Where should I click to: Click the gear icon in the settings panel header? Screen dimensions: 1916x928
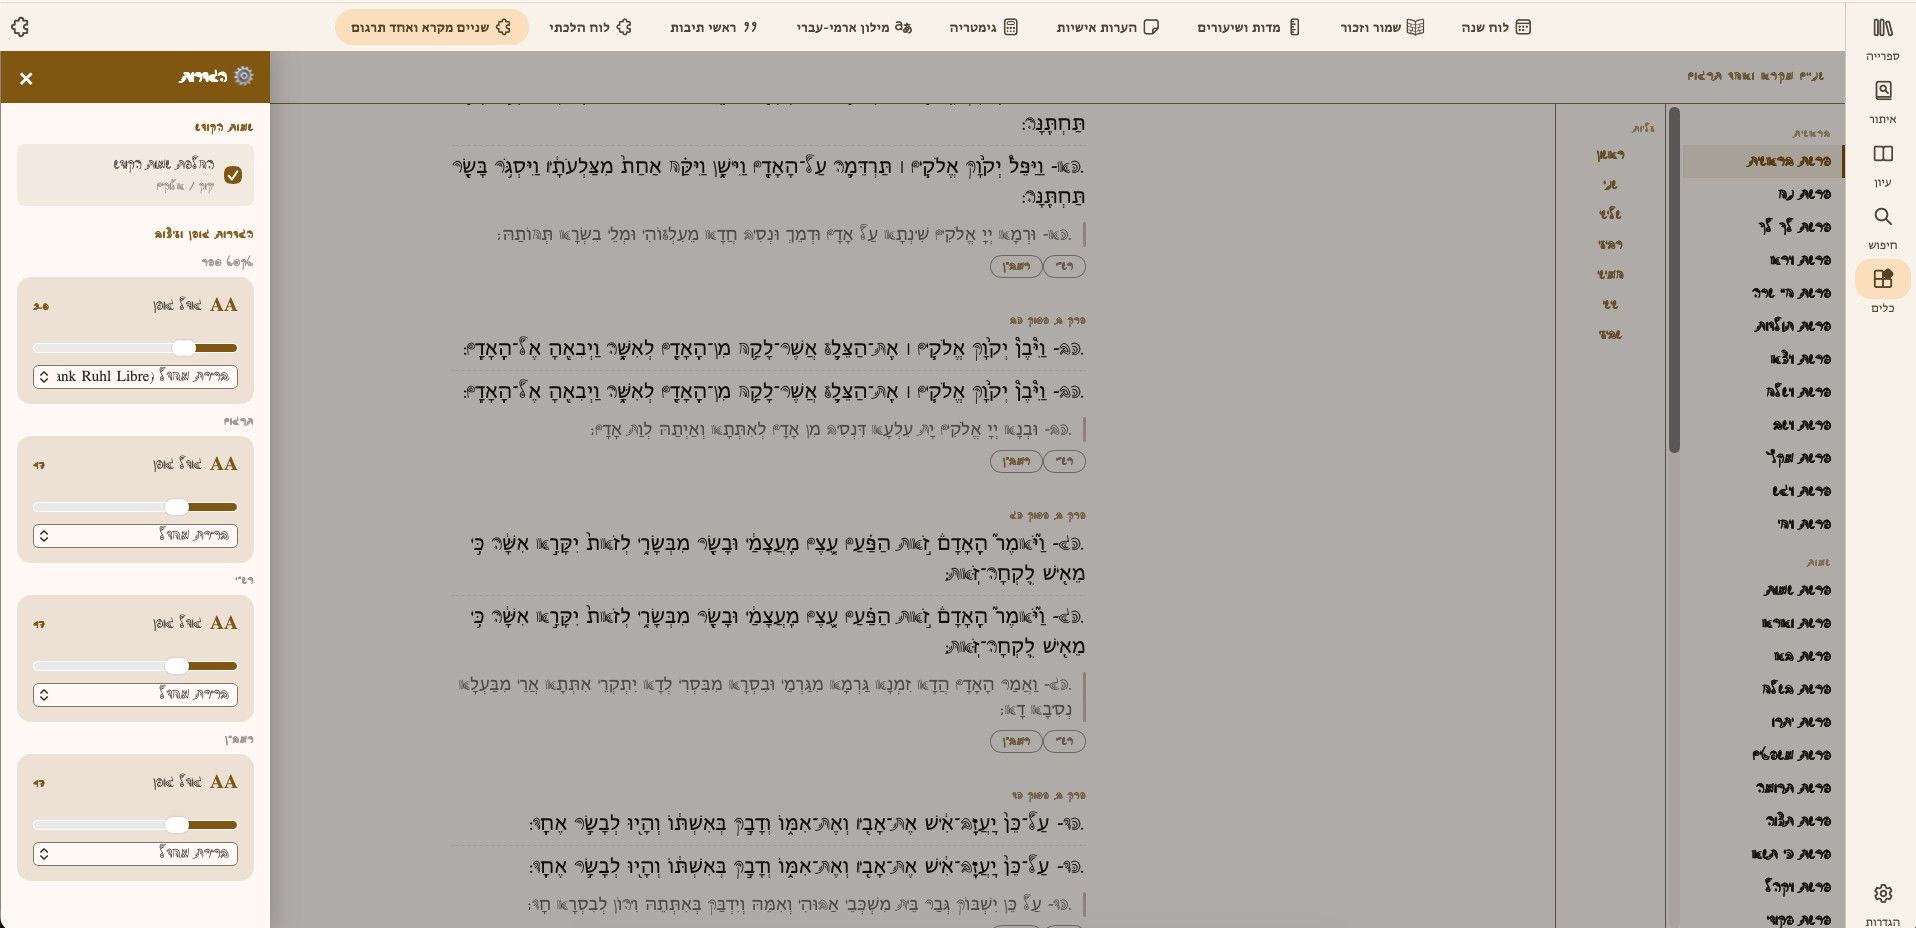244,76
